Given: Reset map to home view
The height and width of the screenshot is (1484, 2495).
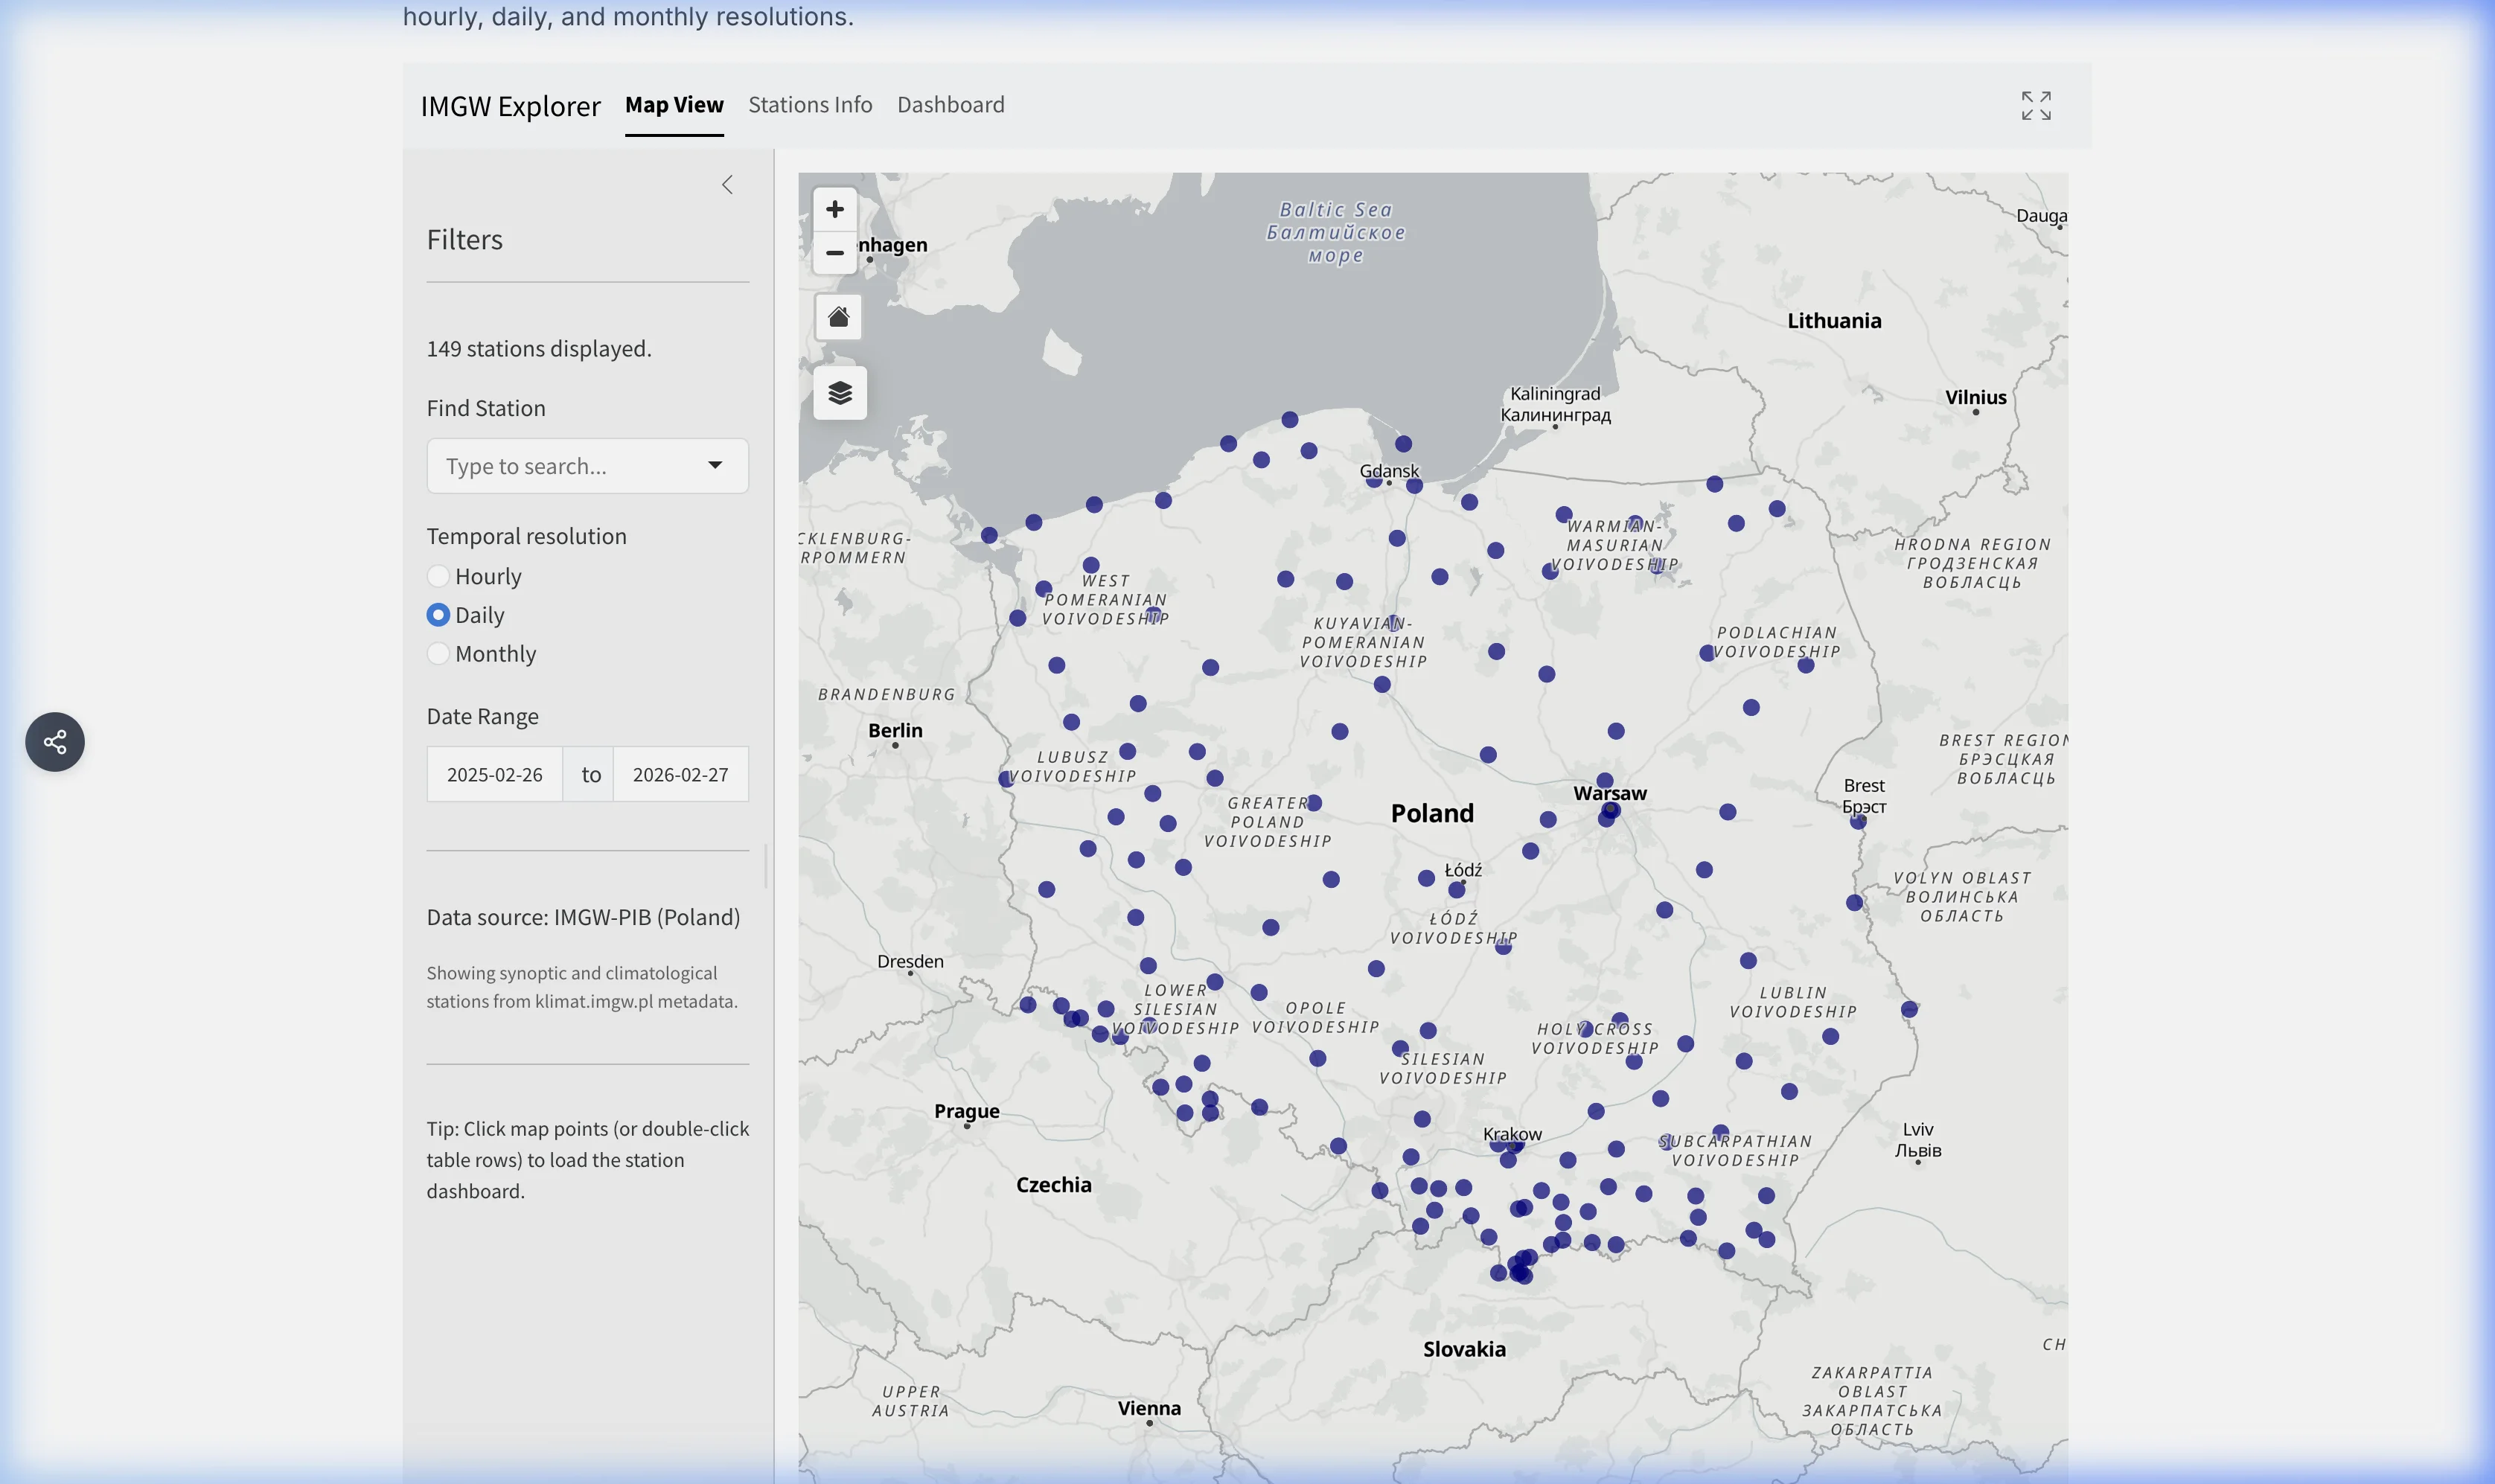Looking at the screenshot, I should click(x=838, y=317).
